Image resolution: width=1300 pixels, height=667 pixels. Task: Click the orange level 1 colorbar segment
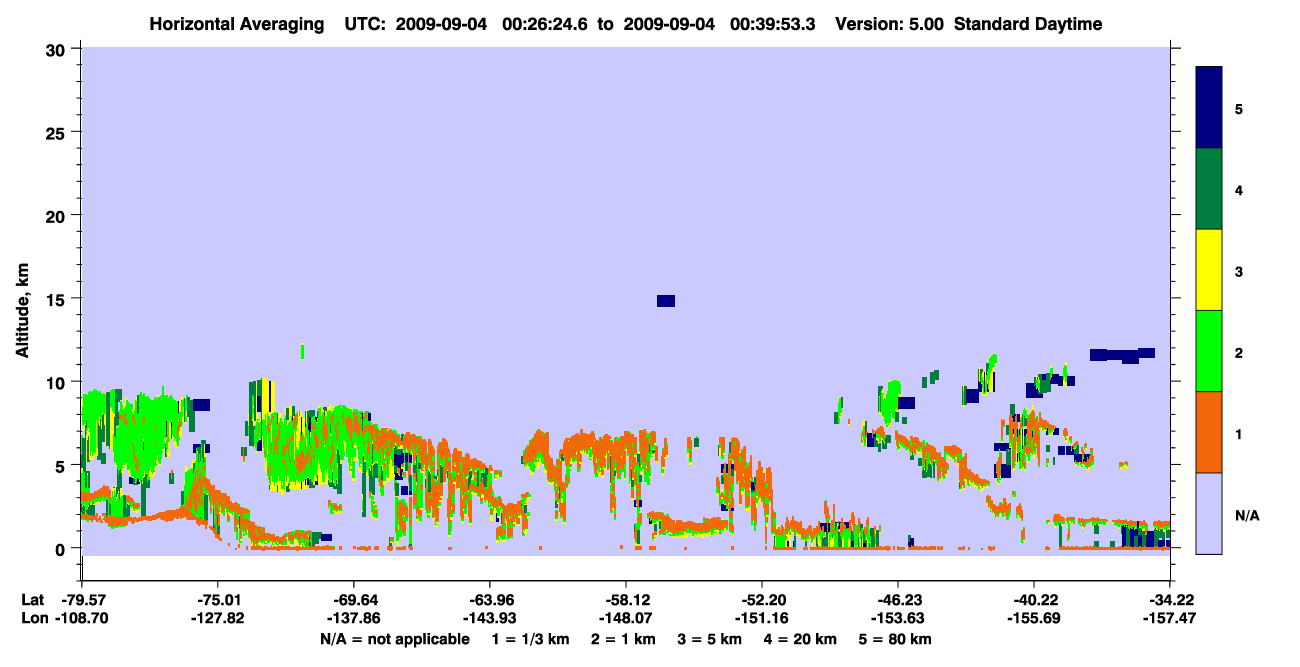(1209, 432)
